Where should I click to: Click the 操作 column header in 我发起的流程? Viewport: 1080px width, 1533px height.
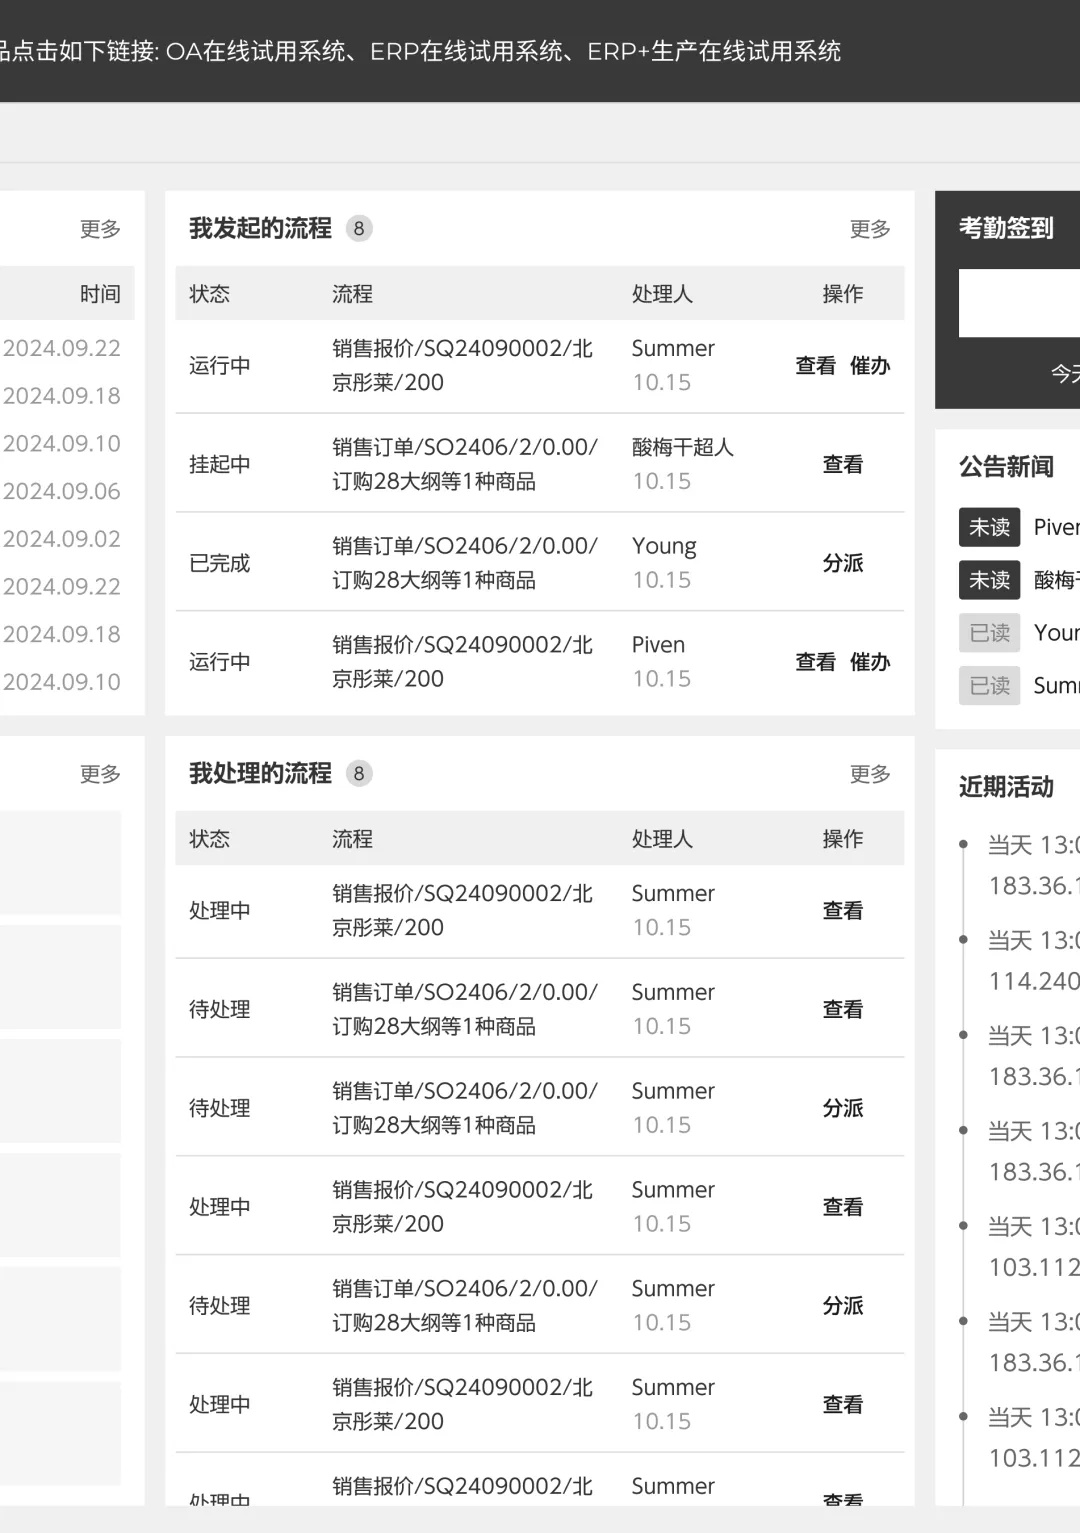click(843, 294)
